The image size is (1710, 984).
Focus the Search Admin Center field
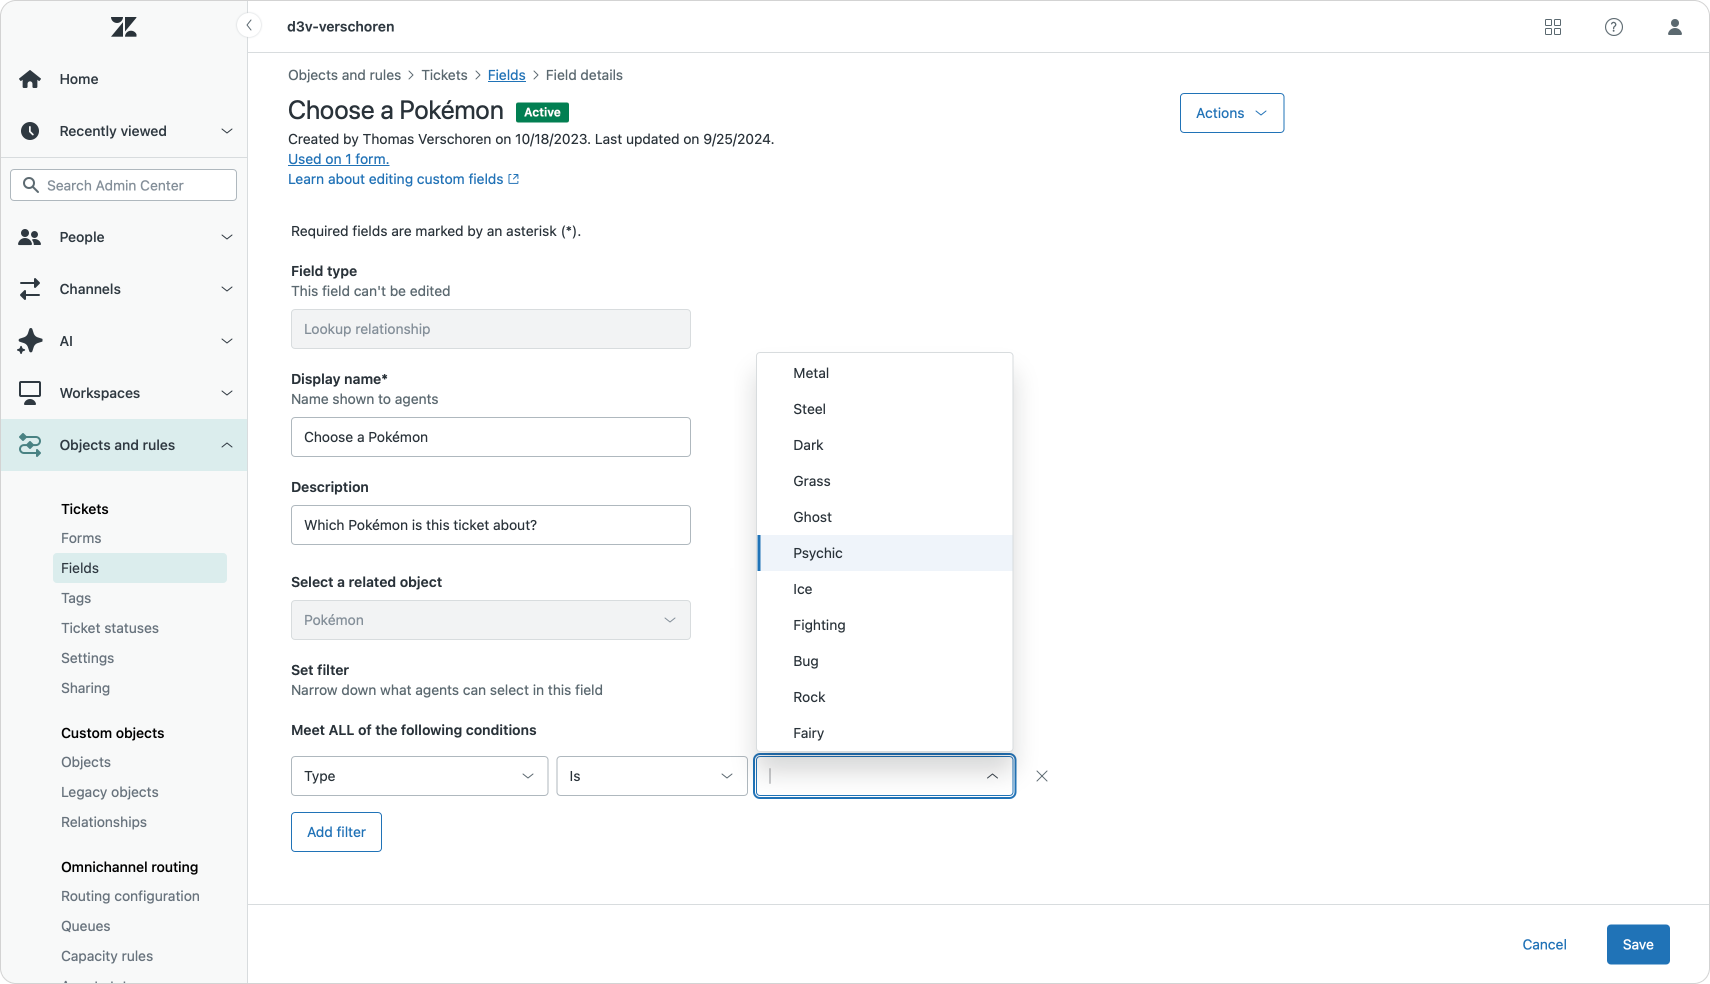(124, 185)
